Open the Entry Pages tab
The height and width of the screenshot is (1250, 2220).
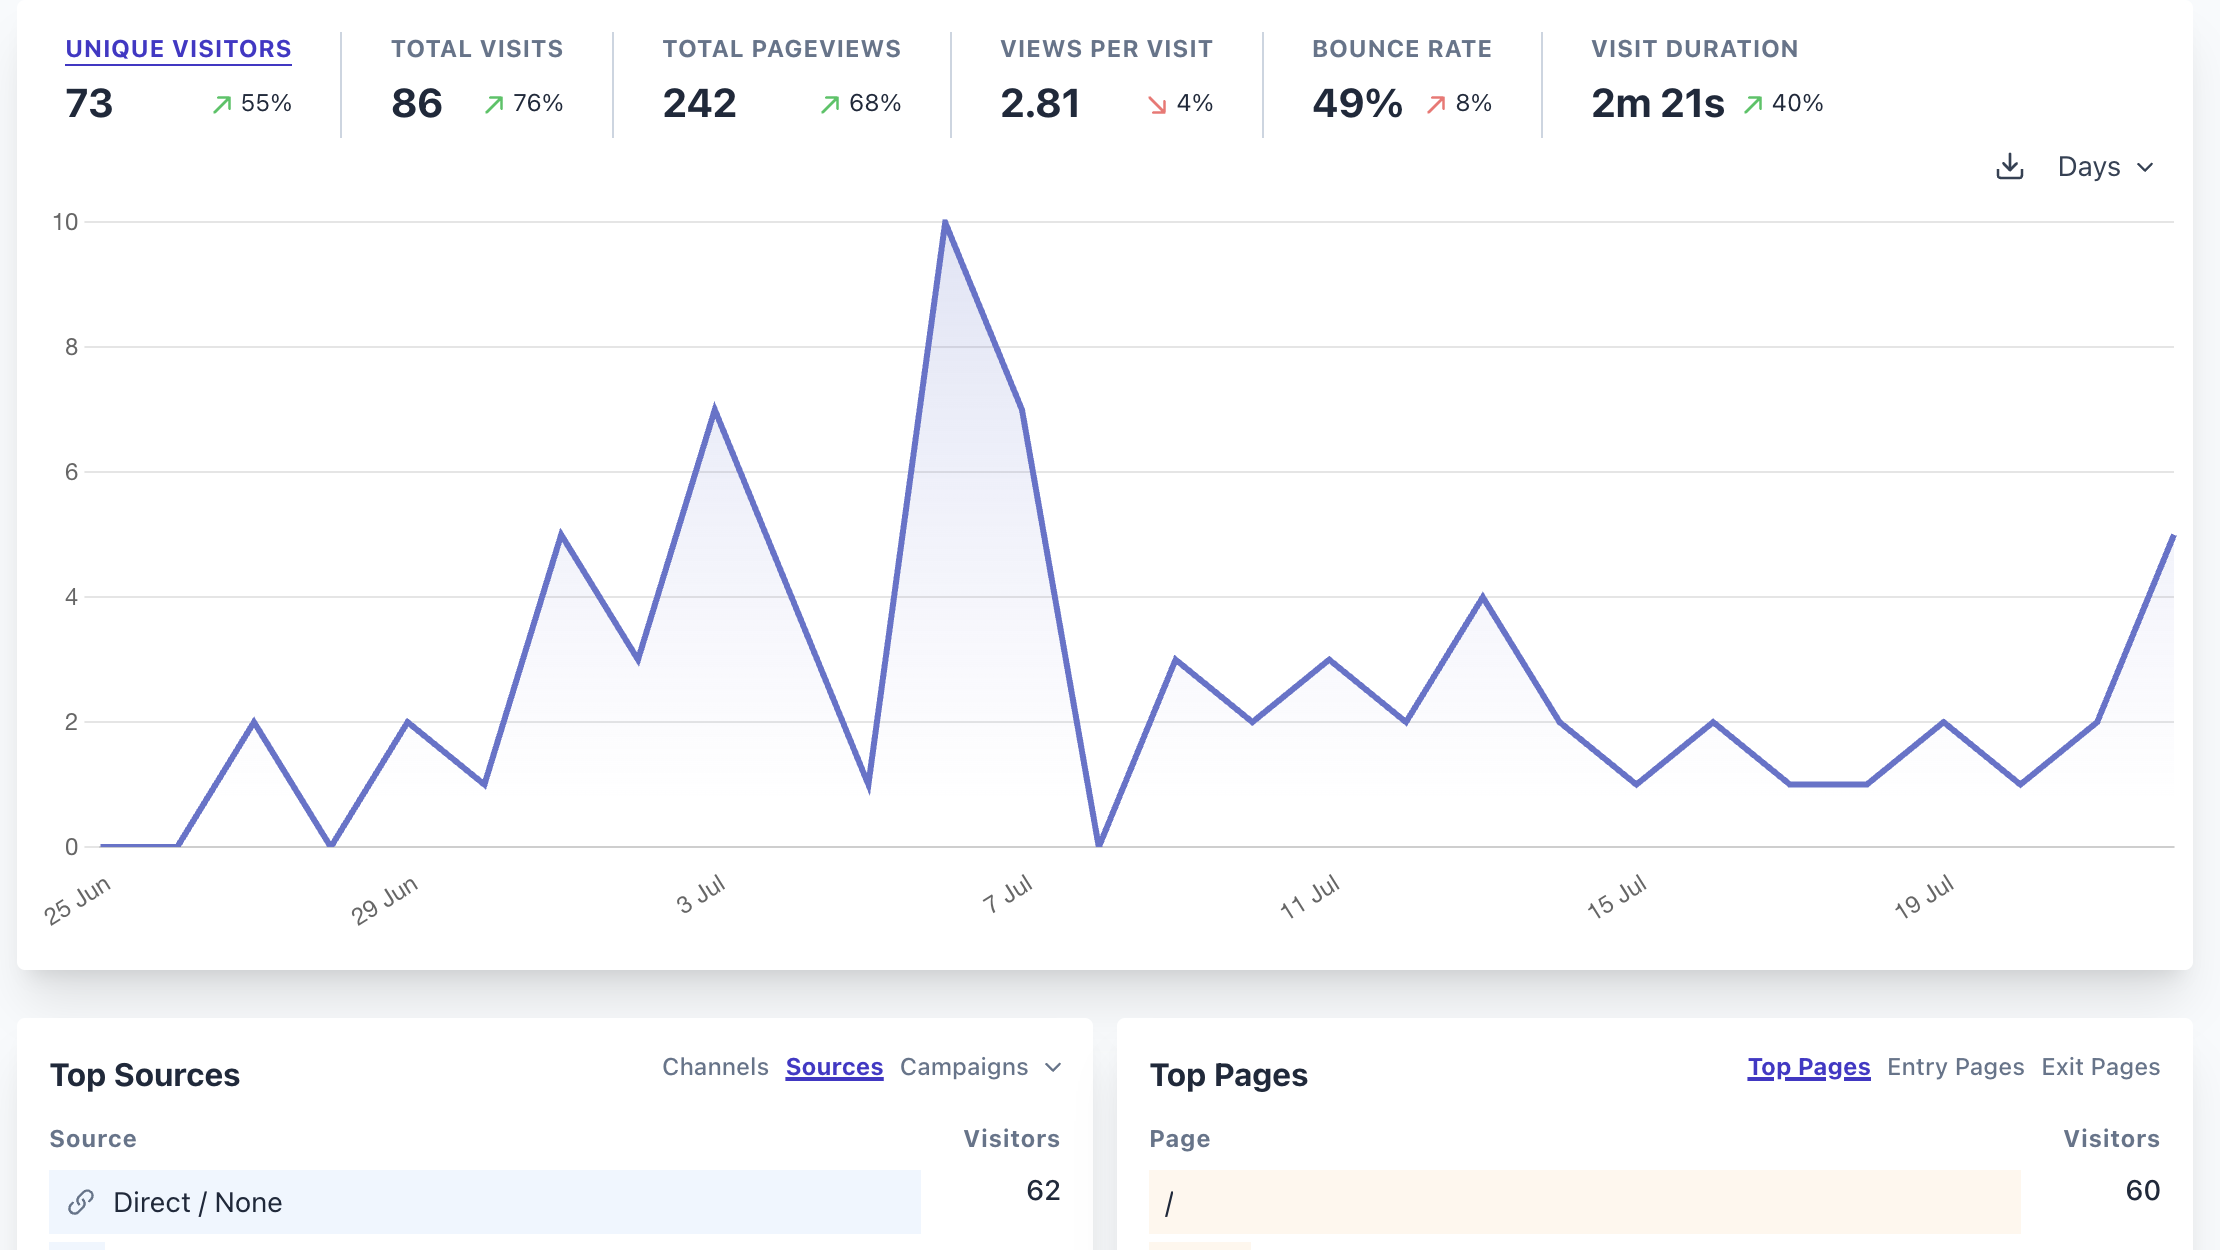tap(1955, 1067)
